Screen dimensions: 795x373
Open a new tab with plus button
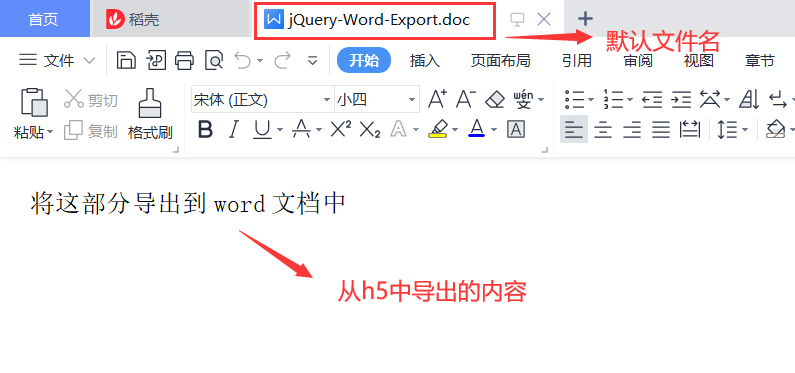point(586,19)
